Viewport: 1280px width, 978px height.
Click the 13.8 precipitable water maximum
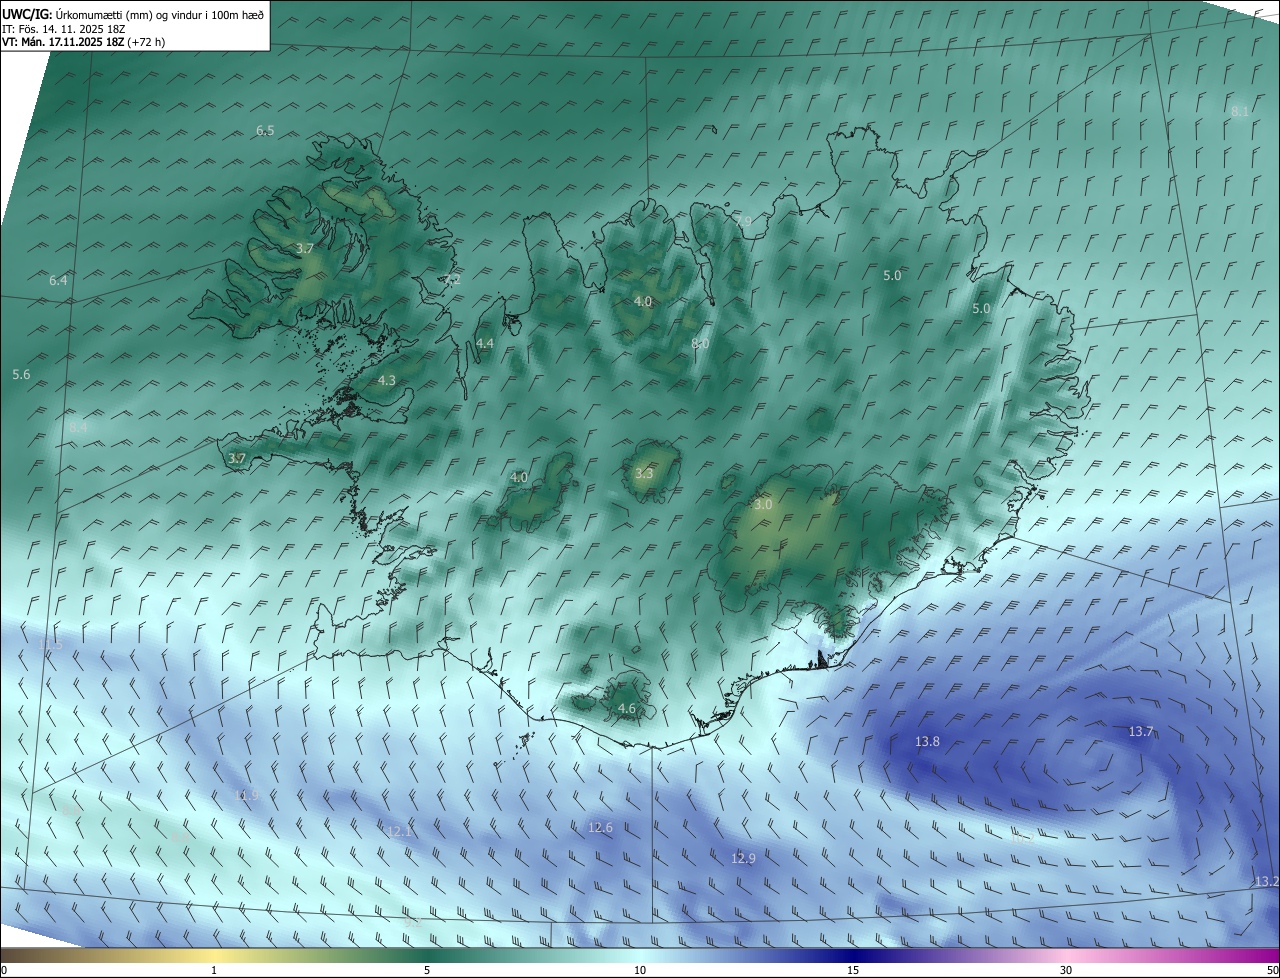pos(928,742)
